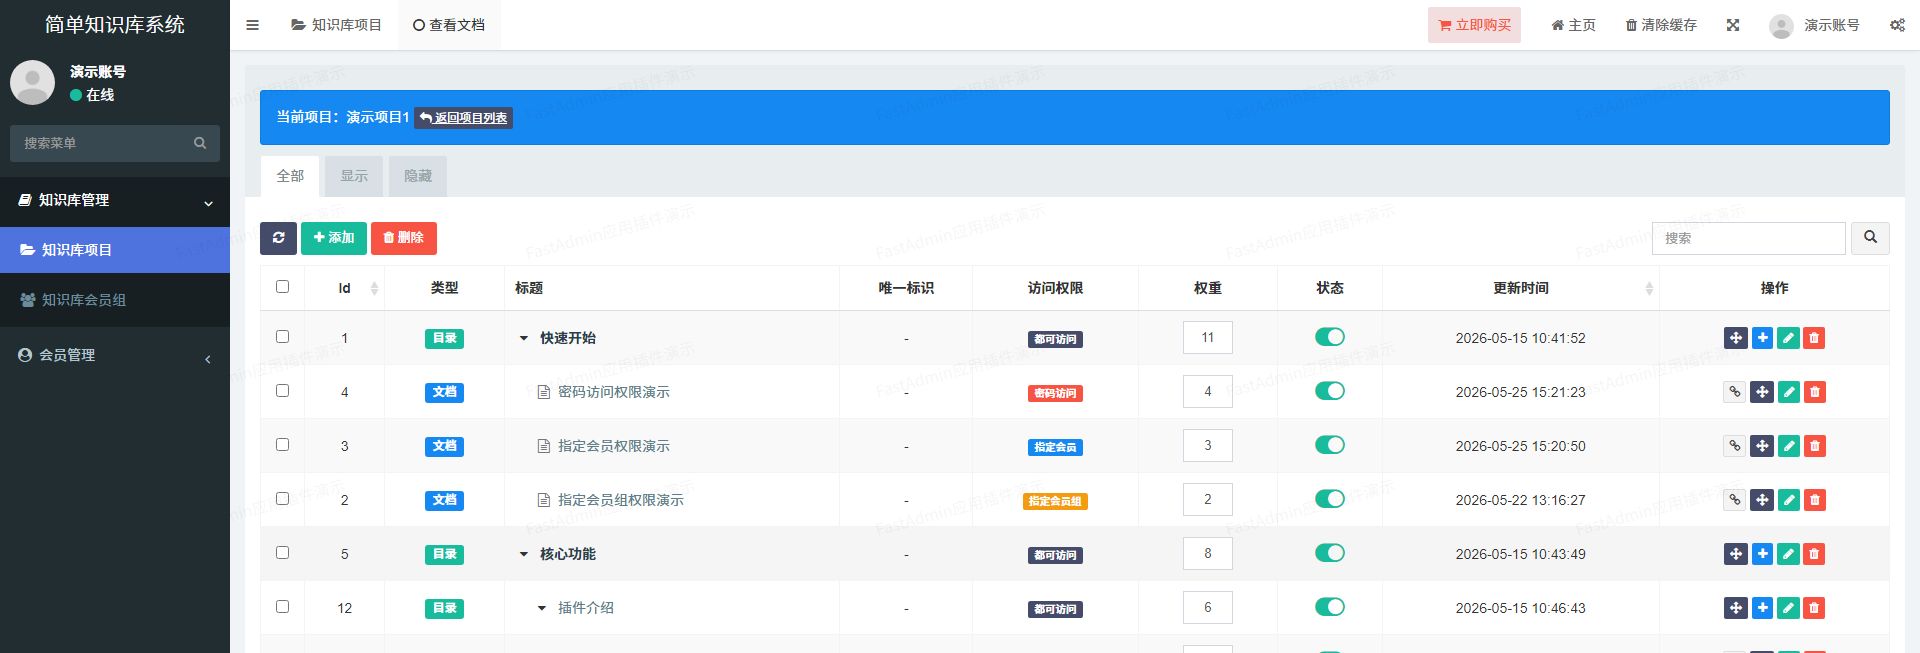This screenshot has height=653, width=1920.
Task: Switch to the 全部 tab
Action: point(290,176)
